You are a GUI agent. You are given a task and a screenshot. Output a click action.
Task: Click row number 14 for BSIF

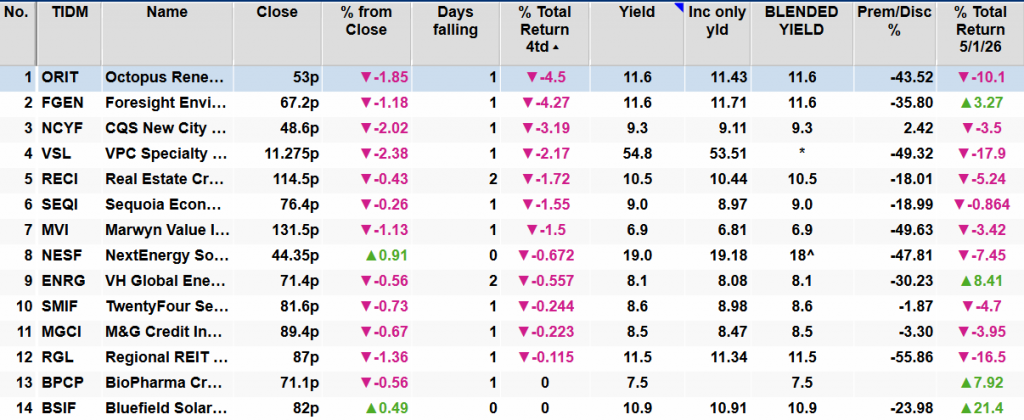pyautogui.click(x=18, y=408)
